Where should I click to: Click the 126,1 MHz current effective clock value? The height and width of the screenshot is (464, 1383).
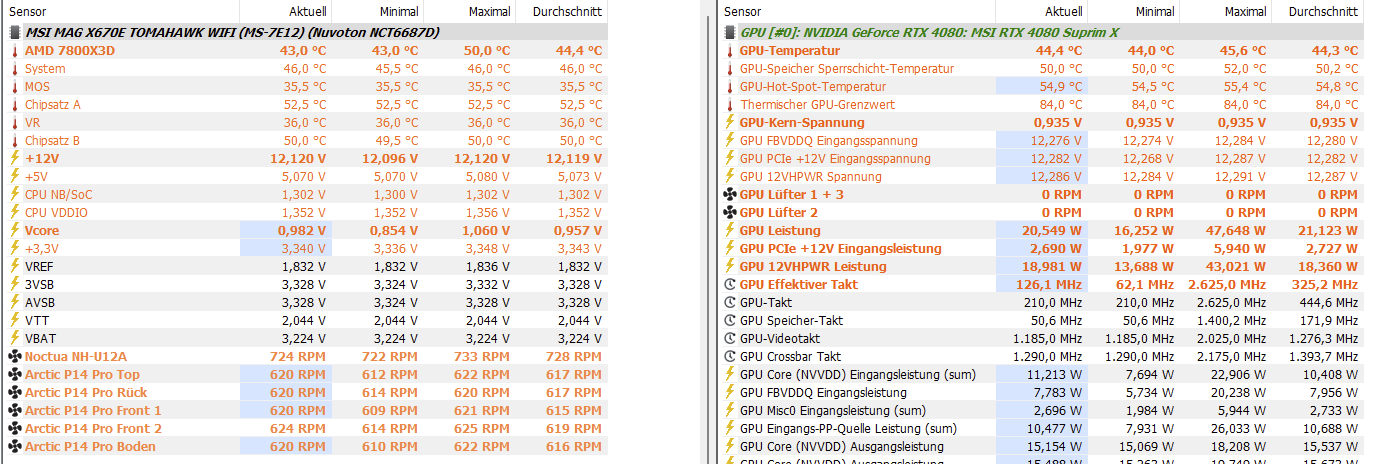point(1048,284)
